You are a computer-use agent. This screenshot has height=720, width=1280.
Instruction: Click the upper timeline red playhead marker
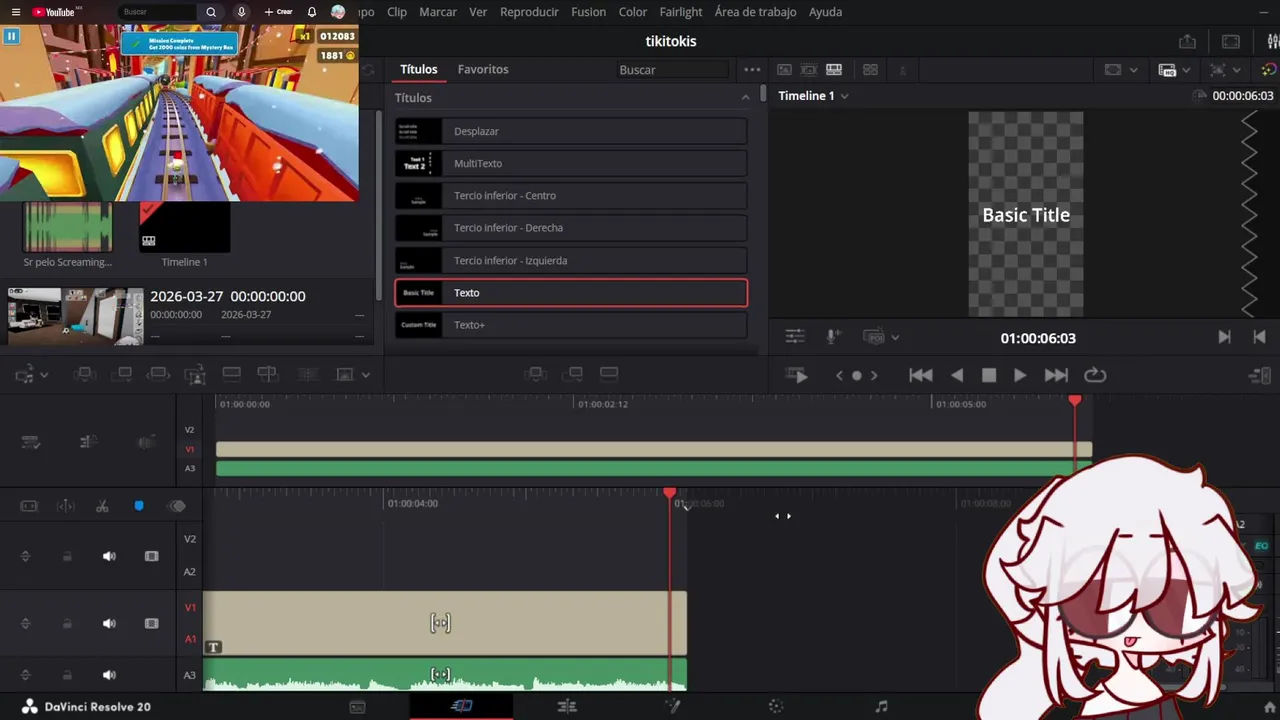tap(1075, 400)
